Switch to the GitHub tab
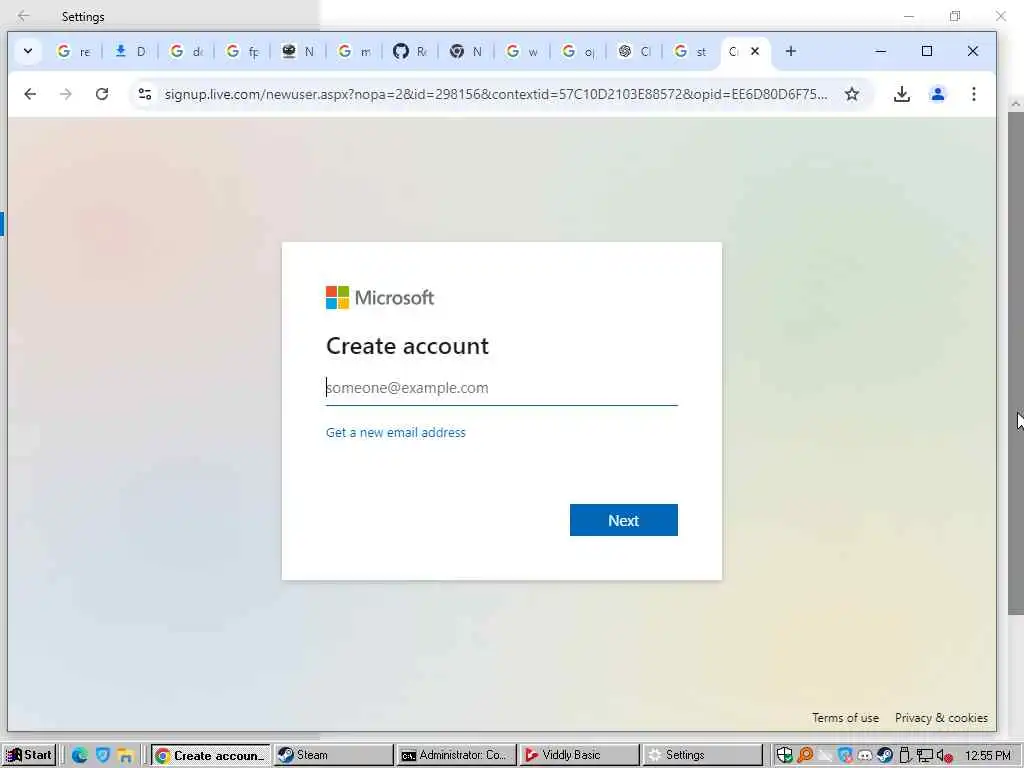Image resolution: width=1024 pixels, height=768 pixels. tap(409, 51)
